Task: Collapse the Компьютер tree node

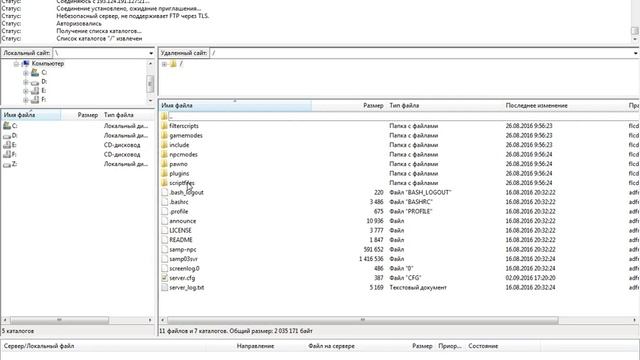Action: (16, 64)
